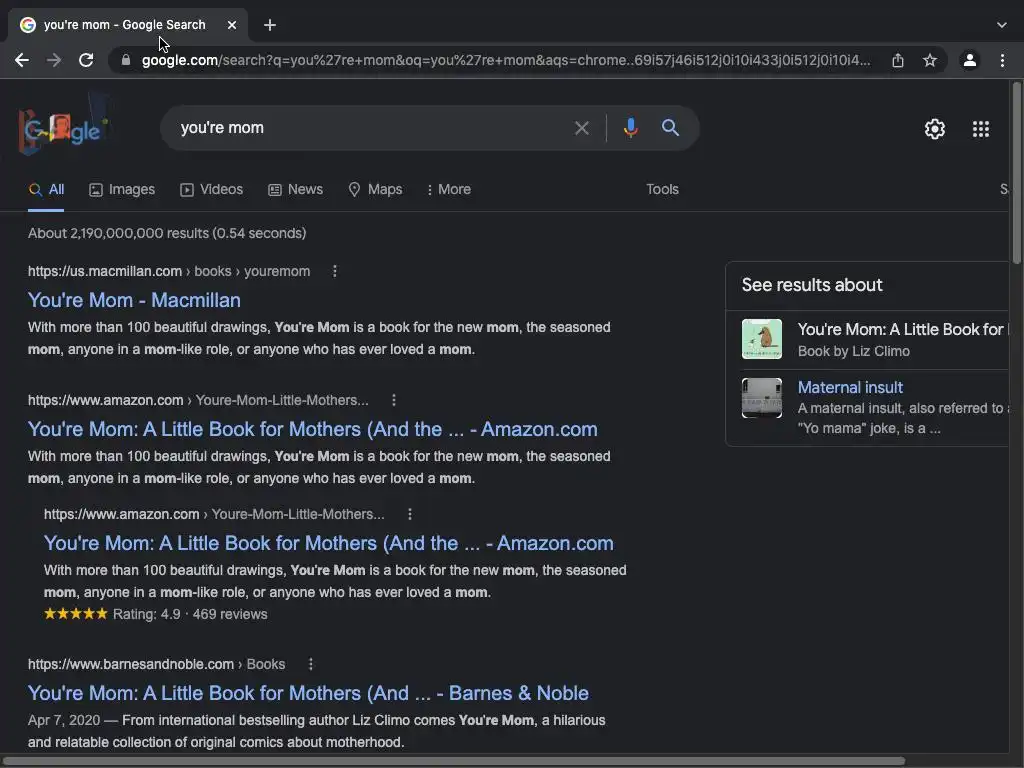Viewport: 1024px width, 768px height.
Task: Click the You're Mom book cover thumbnail
Action: click(x=761, y=339)
